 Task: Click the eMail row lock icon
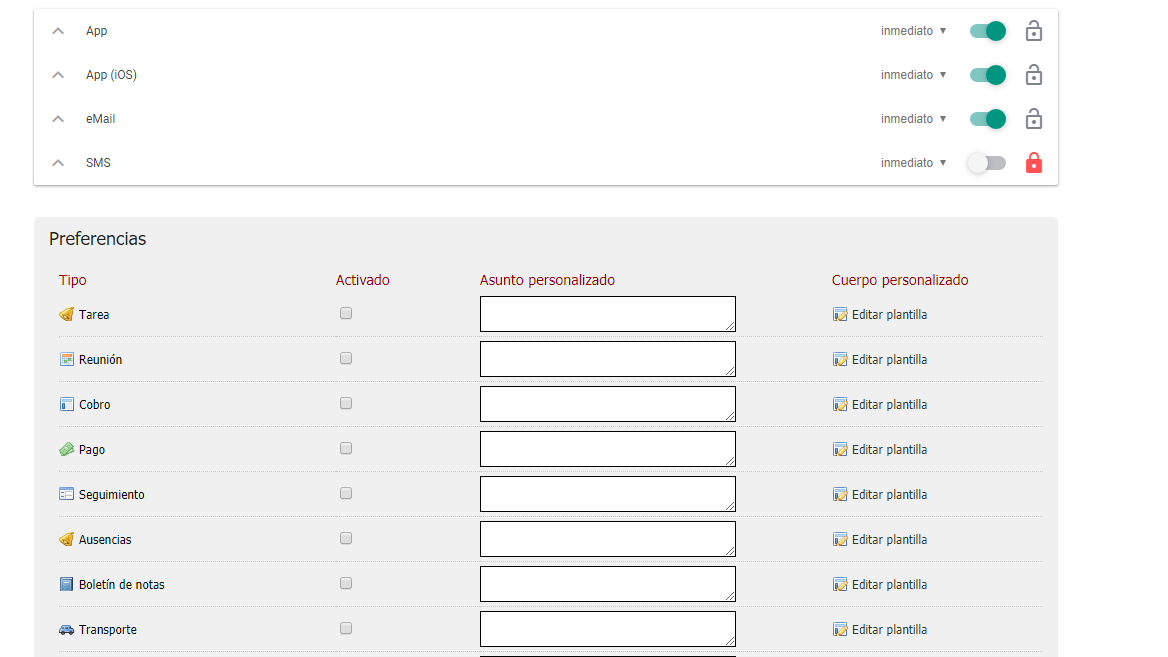[1033, 118]
